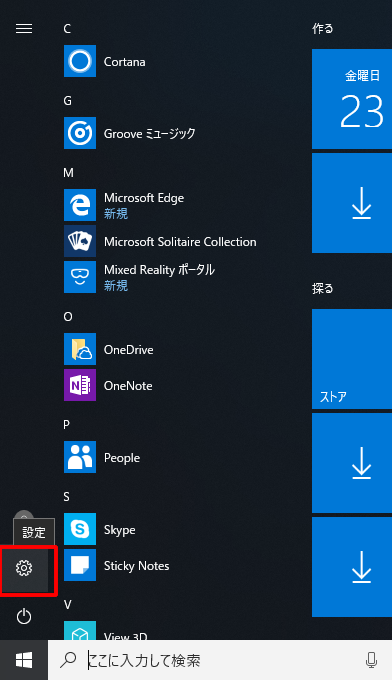Screen dimensions: 392x680
Task: Click the download tile below the calendar
Action: [x=352, y=203]
